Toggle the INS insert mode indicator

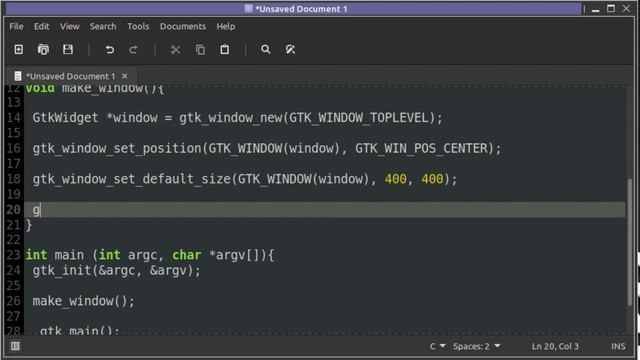click(618, 347)
